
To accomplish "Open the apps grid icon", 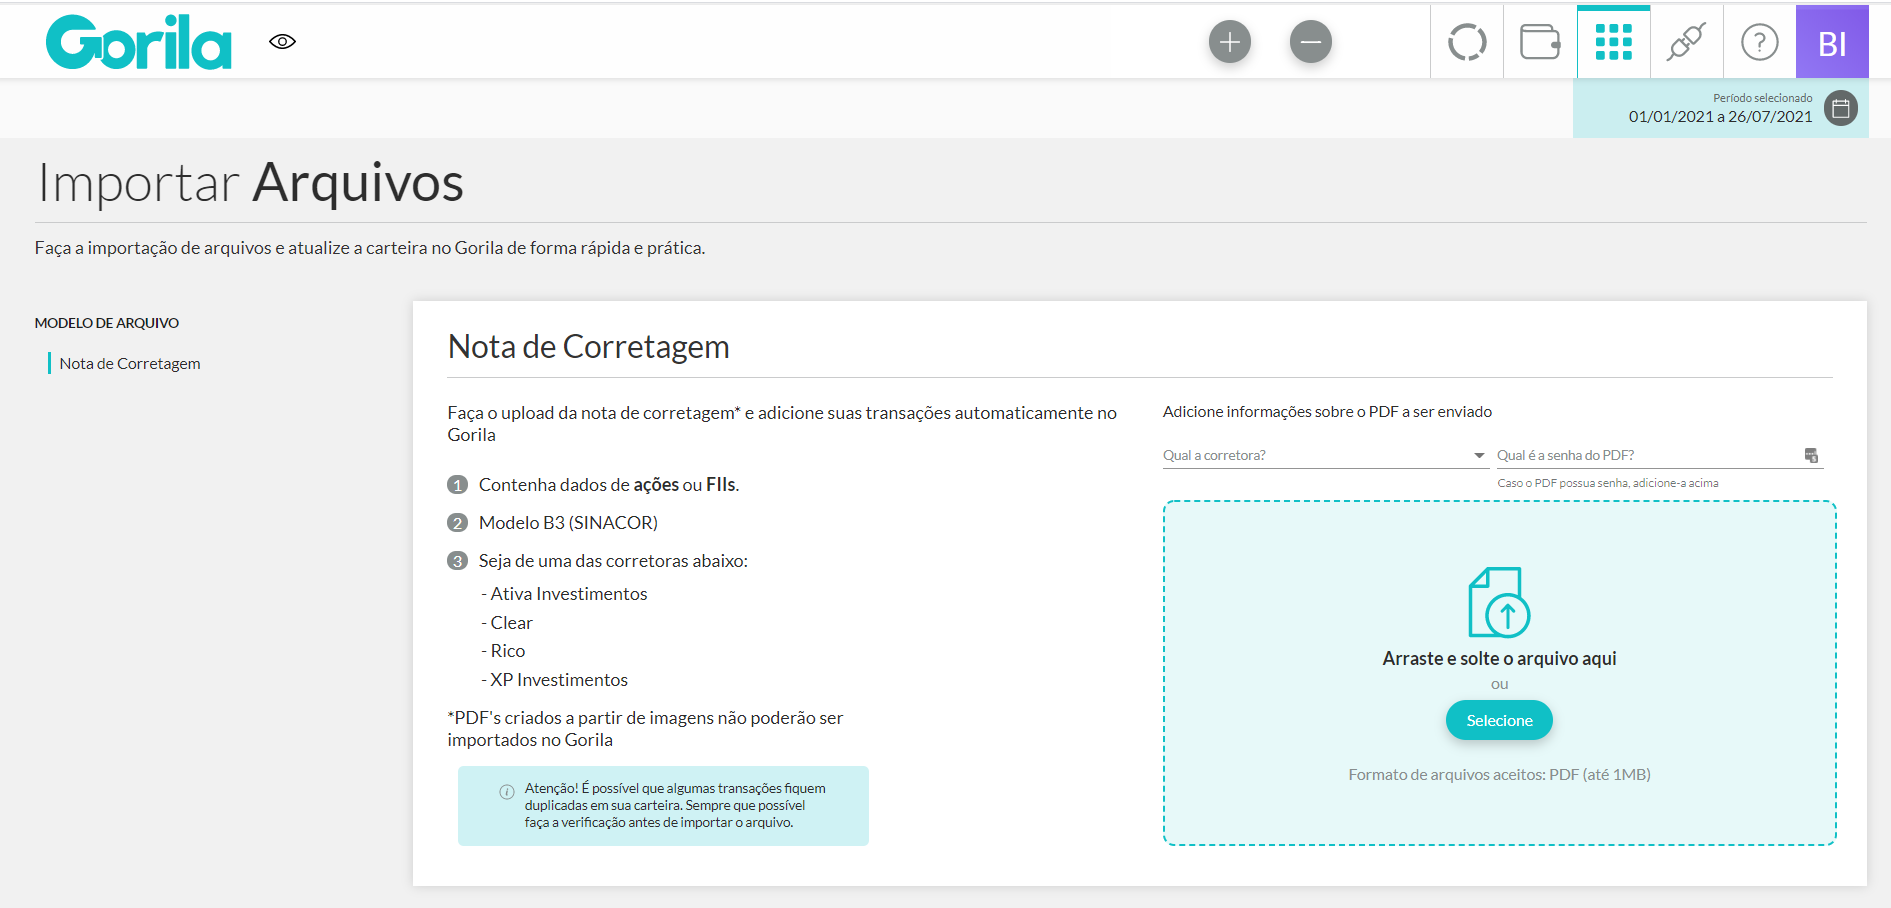I will [1614, 42].
